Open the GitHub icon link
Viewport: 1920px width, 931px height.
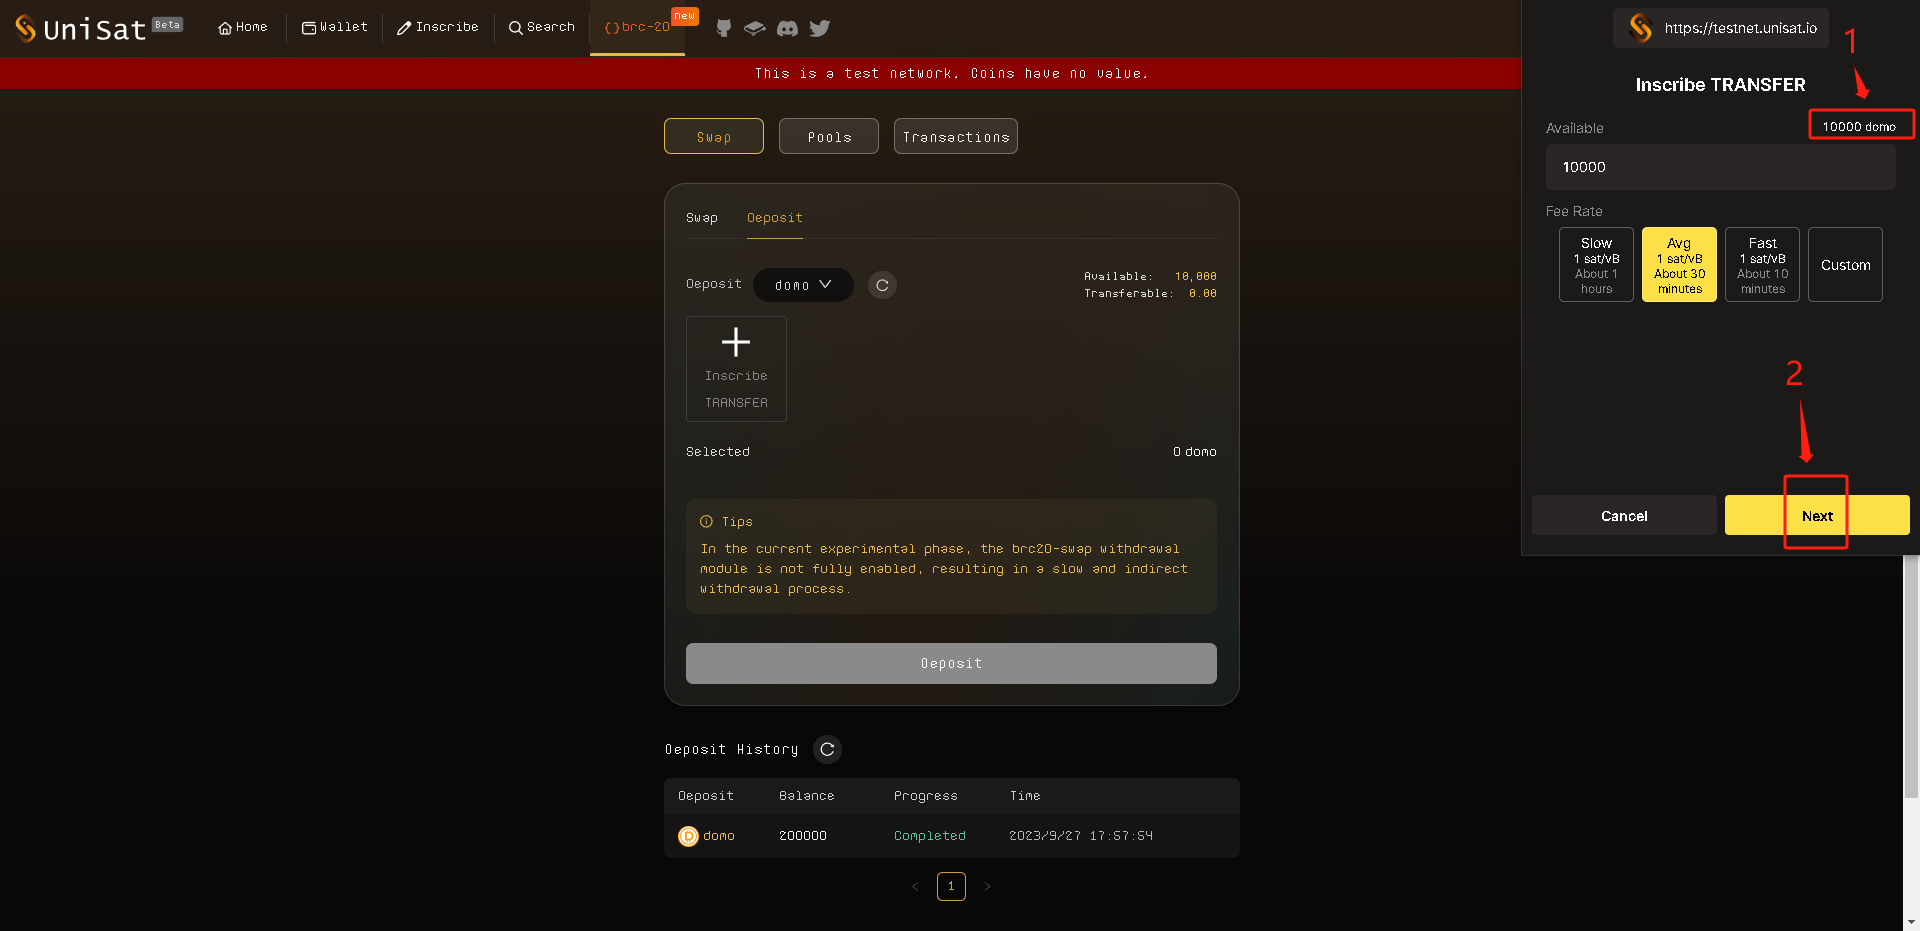tap(724, 28)
